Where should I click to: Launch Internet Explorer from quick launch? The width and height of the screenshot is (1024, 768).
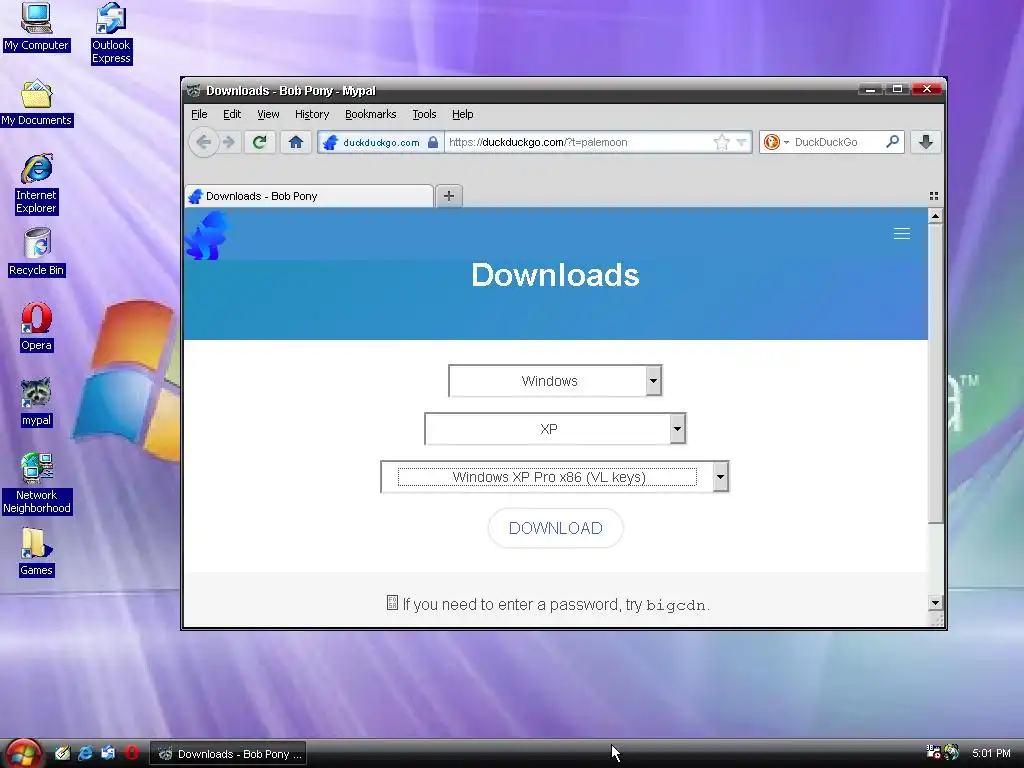pyautogui.click(x=85, y=753)
